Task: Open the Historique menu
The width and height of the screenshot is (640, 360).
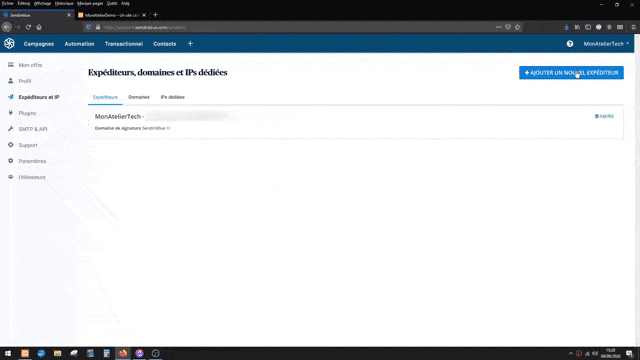Action: [64, 3]
